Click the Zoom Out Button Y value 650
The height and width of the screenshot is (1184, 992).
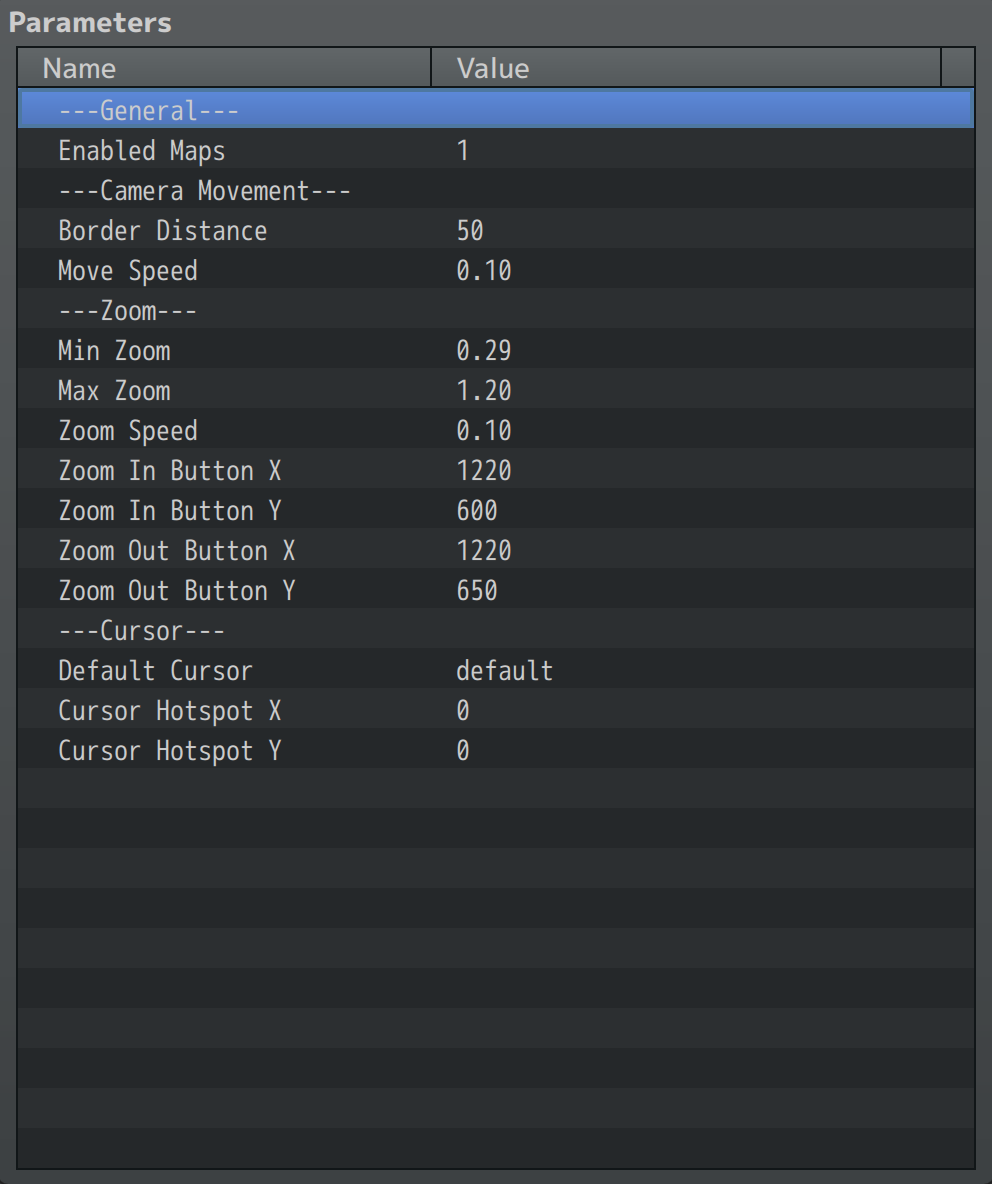476,590
